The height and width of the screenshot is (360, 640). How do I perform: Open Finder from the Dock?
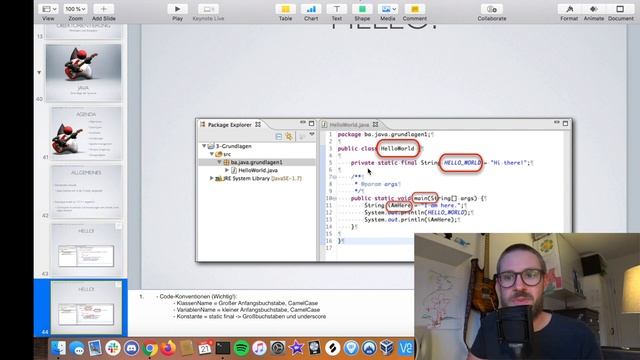(58, 348)
